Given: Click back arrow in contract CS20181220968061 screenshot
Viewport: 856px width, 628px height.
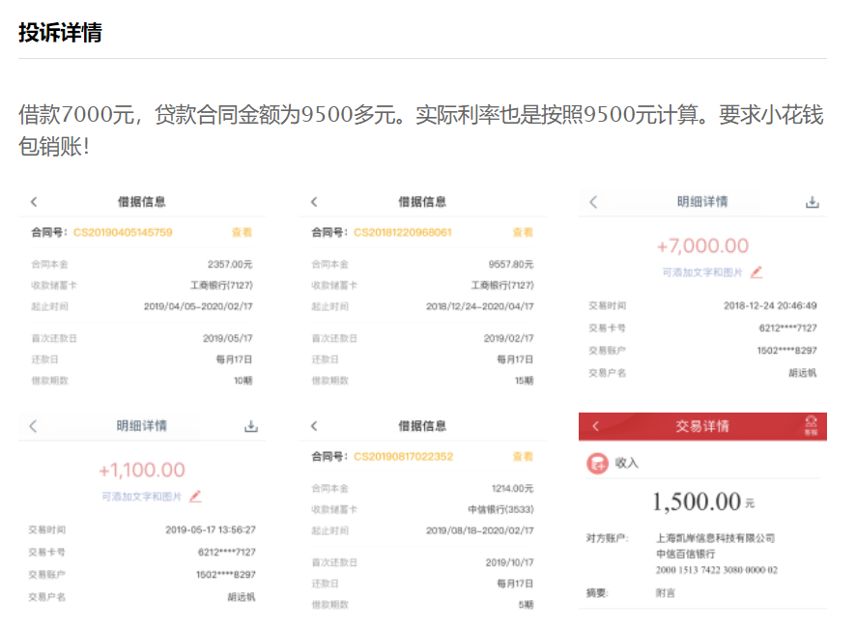Looking at the screenshot, I should [x=314, y=202].
